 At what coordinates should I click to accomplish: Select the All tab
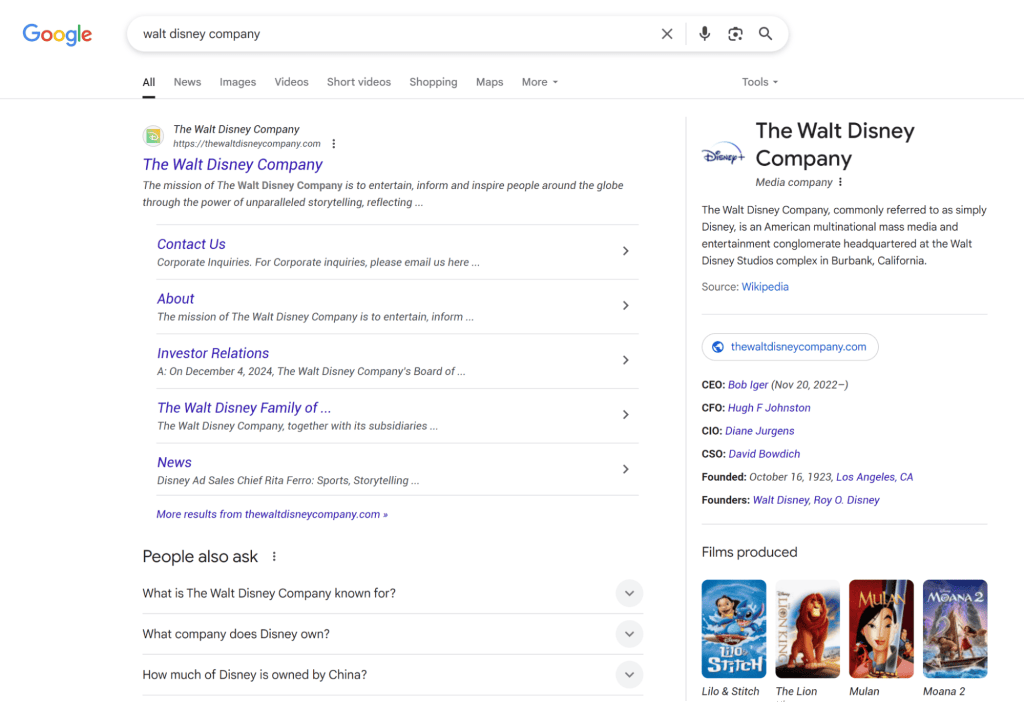point(149,82)
